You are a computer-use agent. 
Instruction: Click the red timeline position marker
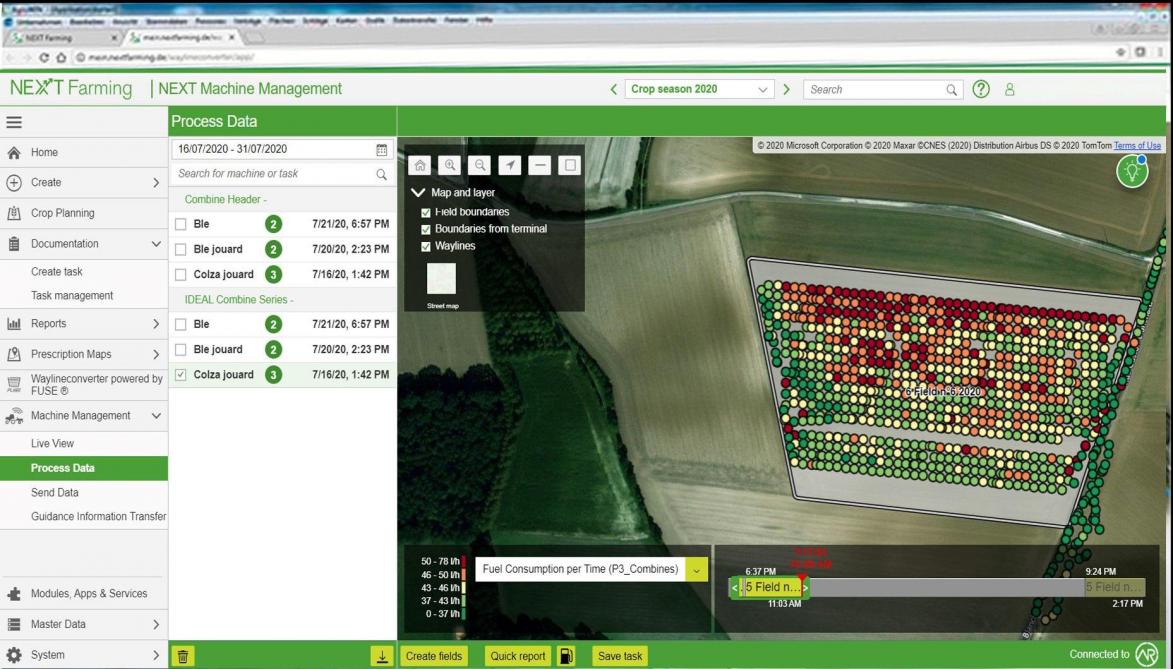point(802,578)
